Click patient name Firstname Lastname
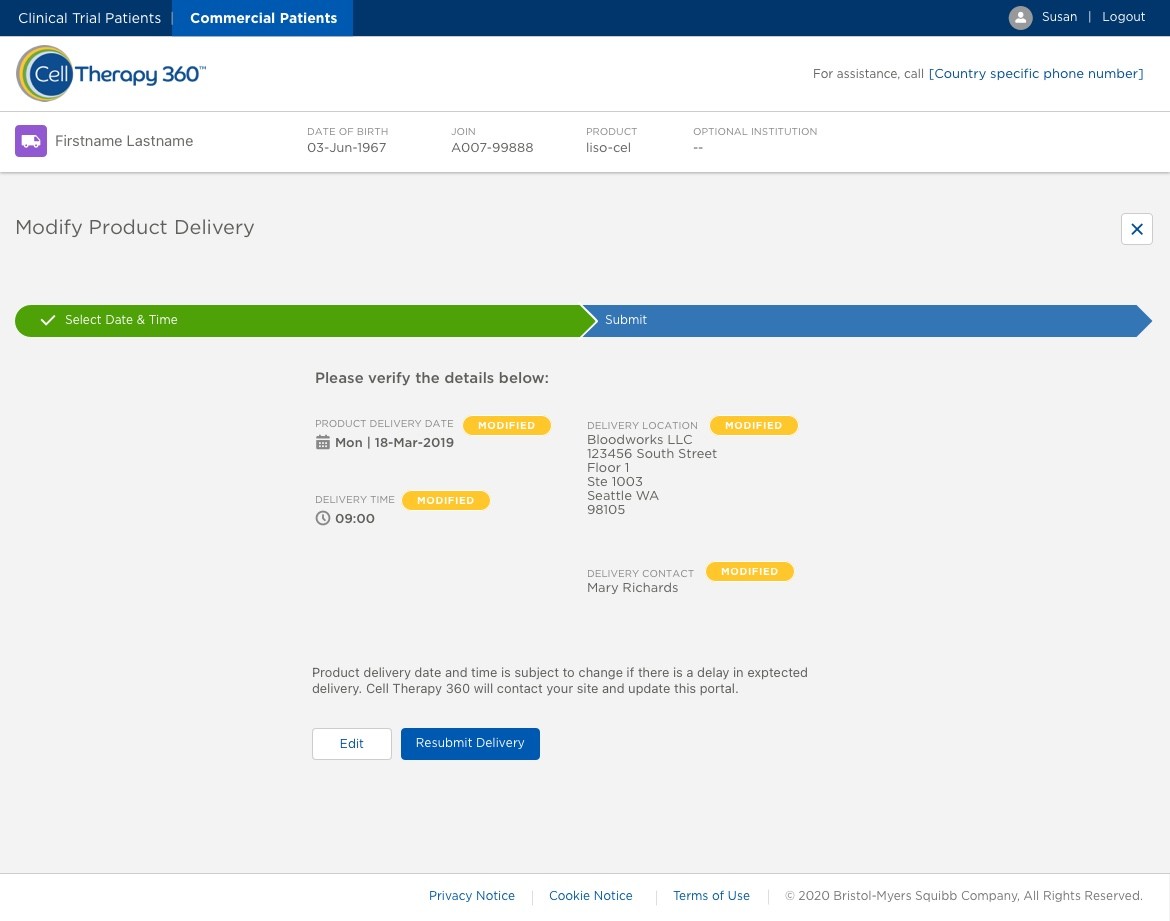Screen dimensions: 1170x921 coord(124,141)
